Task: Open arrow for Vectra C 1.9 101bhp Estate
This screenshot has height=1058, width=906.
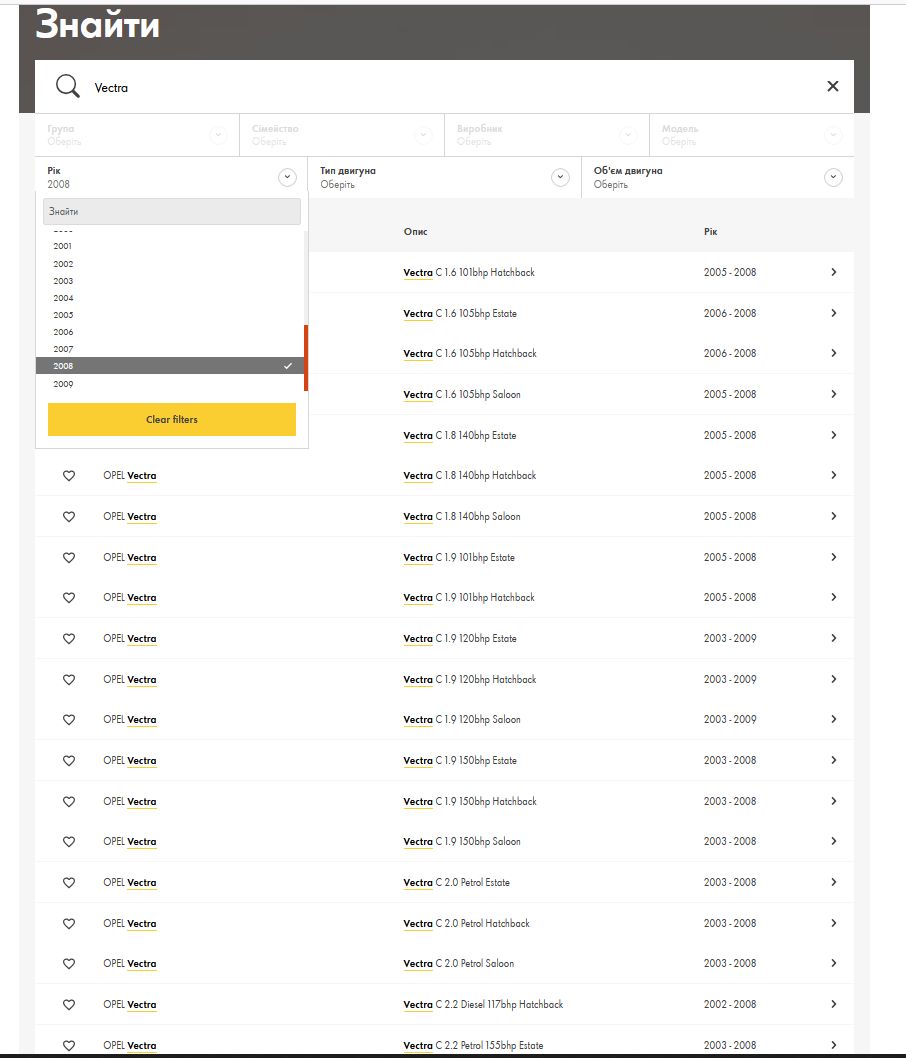Action: click(834, 557)
